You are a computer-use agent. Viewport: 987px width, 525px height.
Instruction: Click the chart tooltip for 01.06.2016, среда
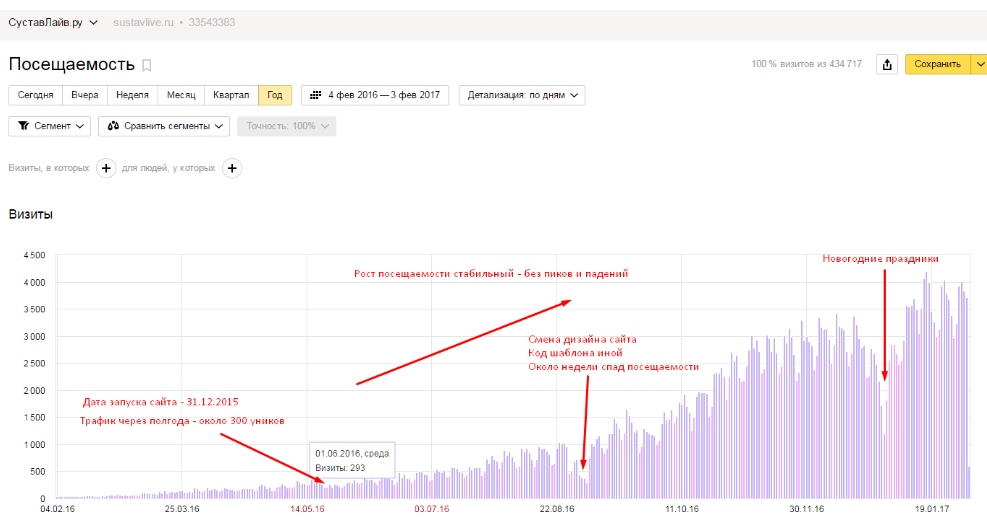click(352, 461)
